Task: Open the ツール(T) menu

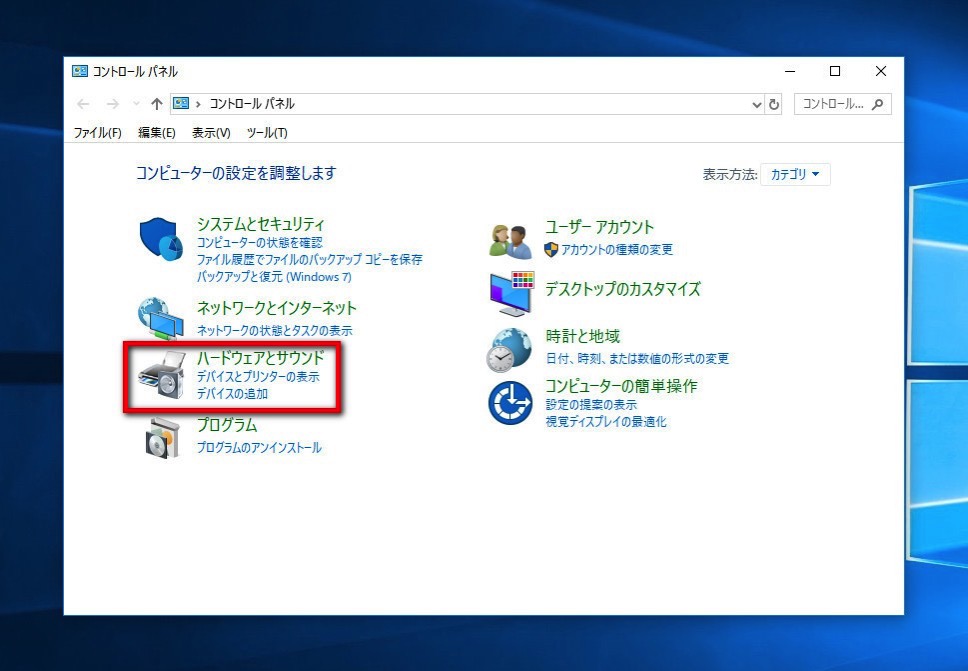Action: (266, 133)
